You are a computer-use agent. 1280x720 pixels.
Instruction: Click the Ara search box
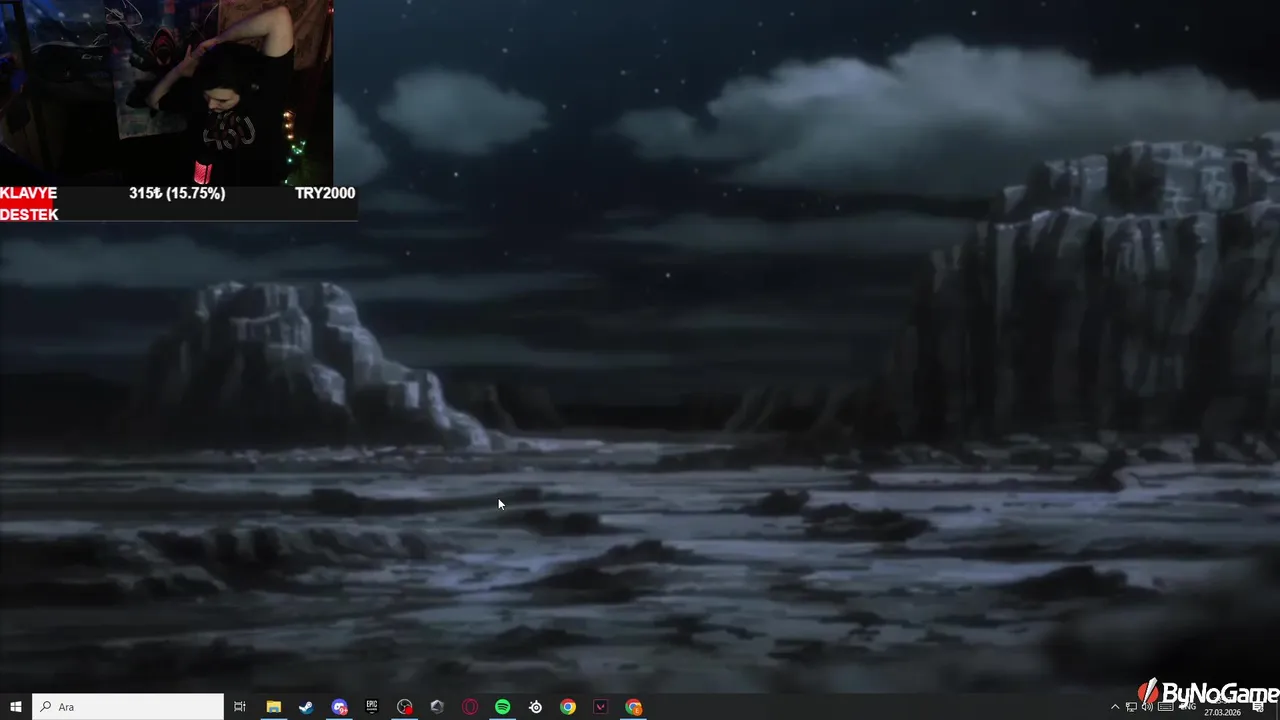[x=128, y=707]
